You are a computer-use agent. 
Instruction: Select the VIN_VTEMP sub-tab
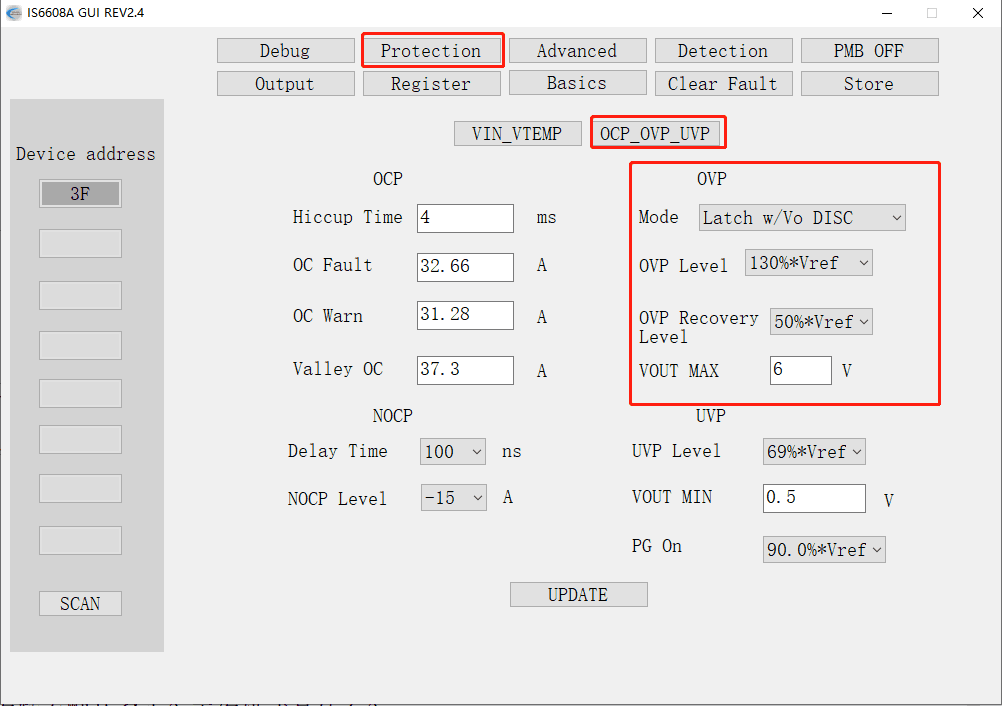click(517, 133)
